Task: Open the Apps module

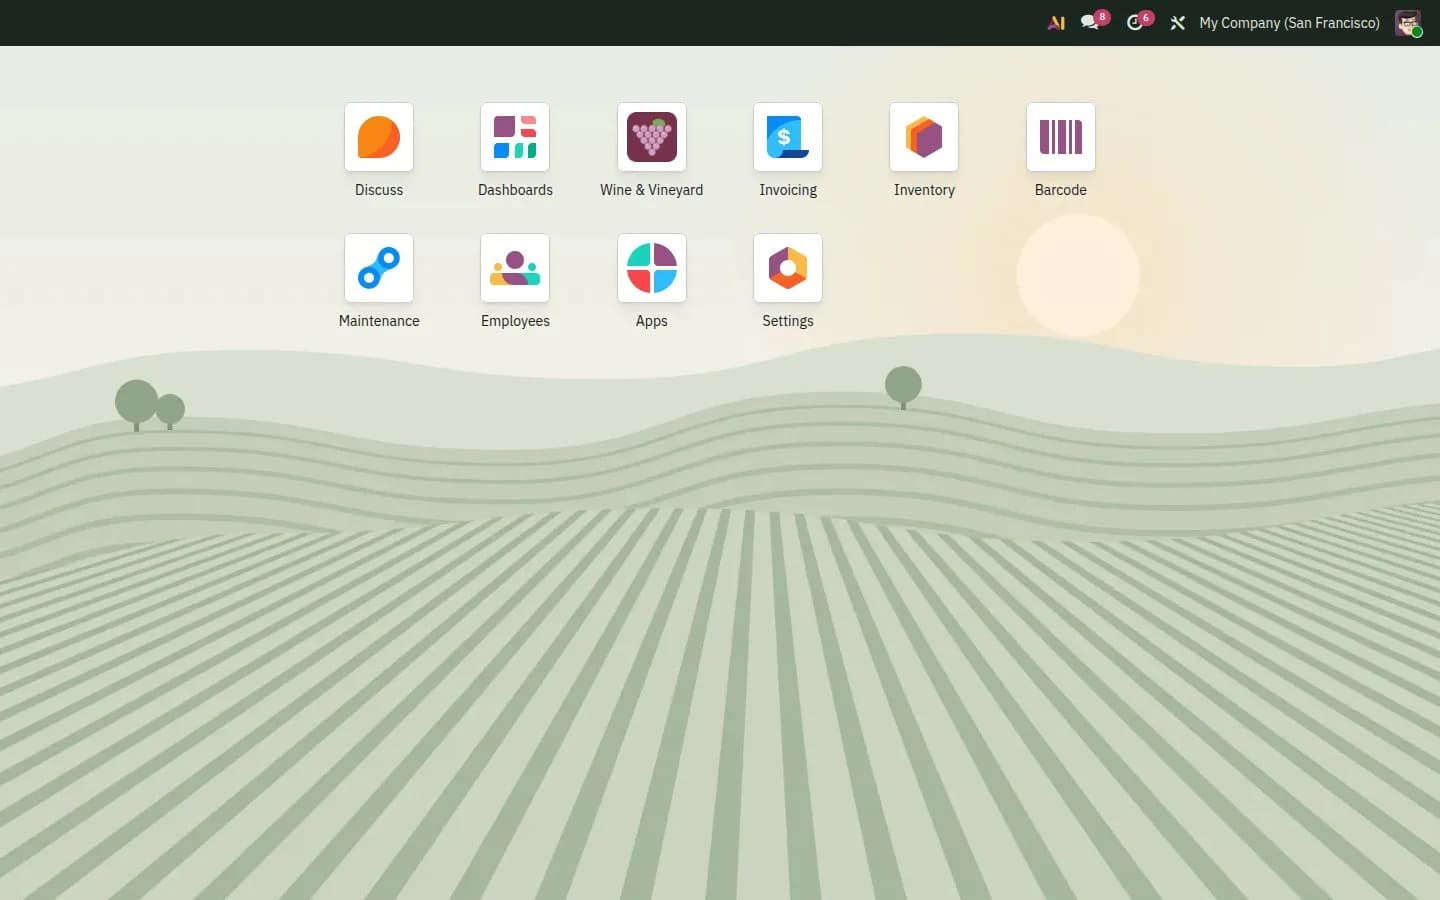Action: point(652,268)
